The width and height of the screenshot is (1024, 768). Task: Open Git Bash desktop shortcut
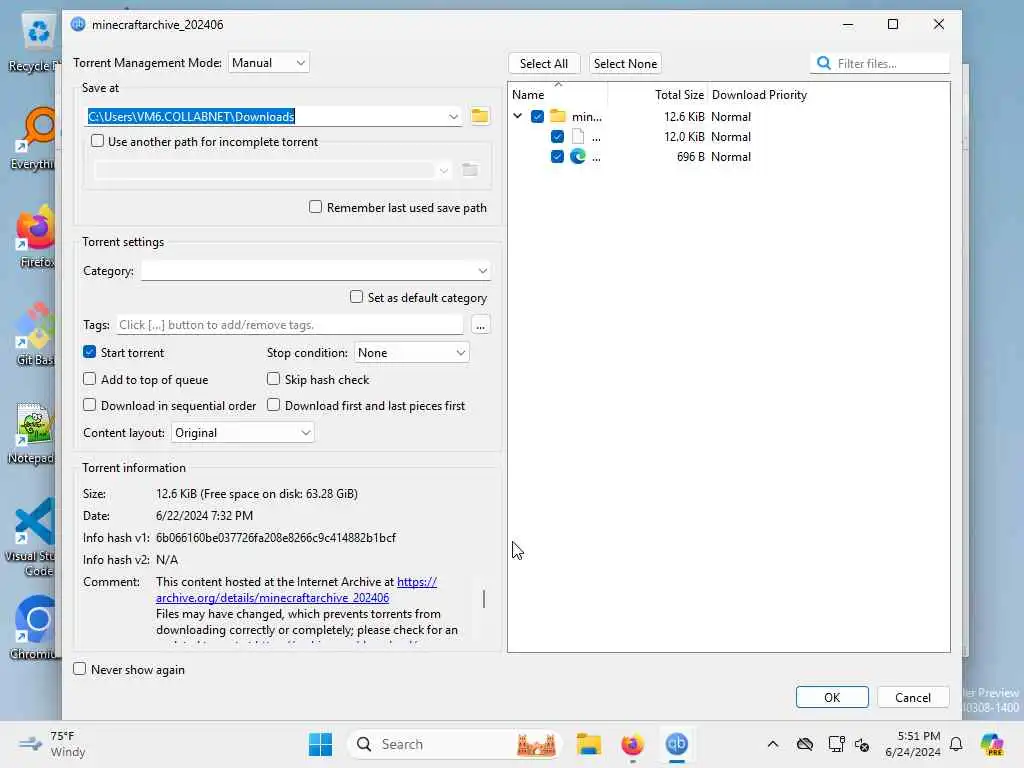click(35, 334)
